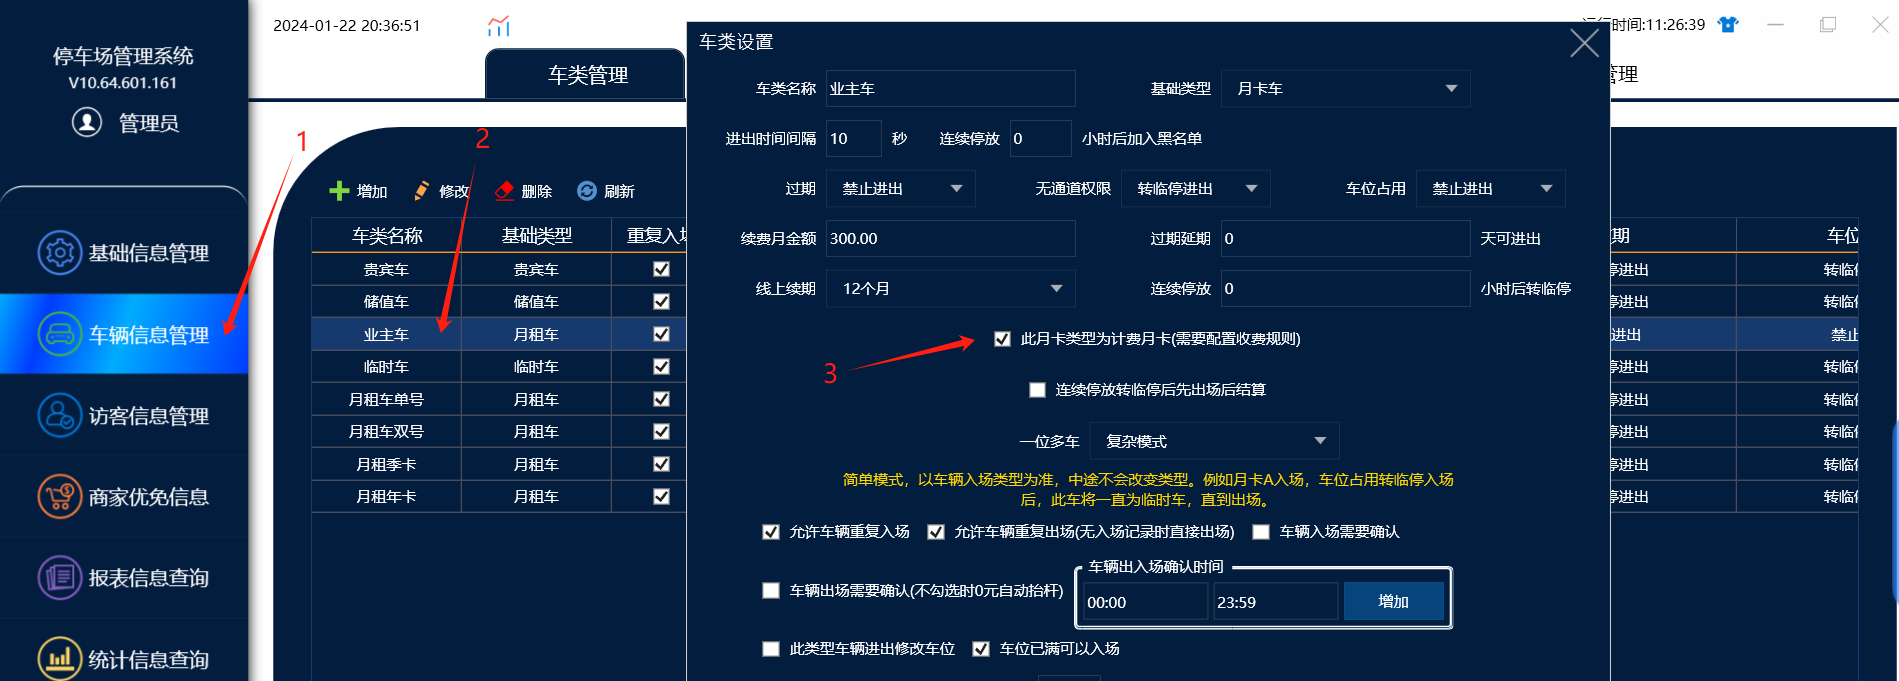Viewport: 1899px width, 681px height.
Task: Click the bar chart icon for 统计信息查询
Action: coord(60,658)
